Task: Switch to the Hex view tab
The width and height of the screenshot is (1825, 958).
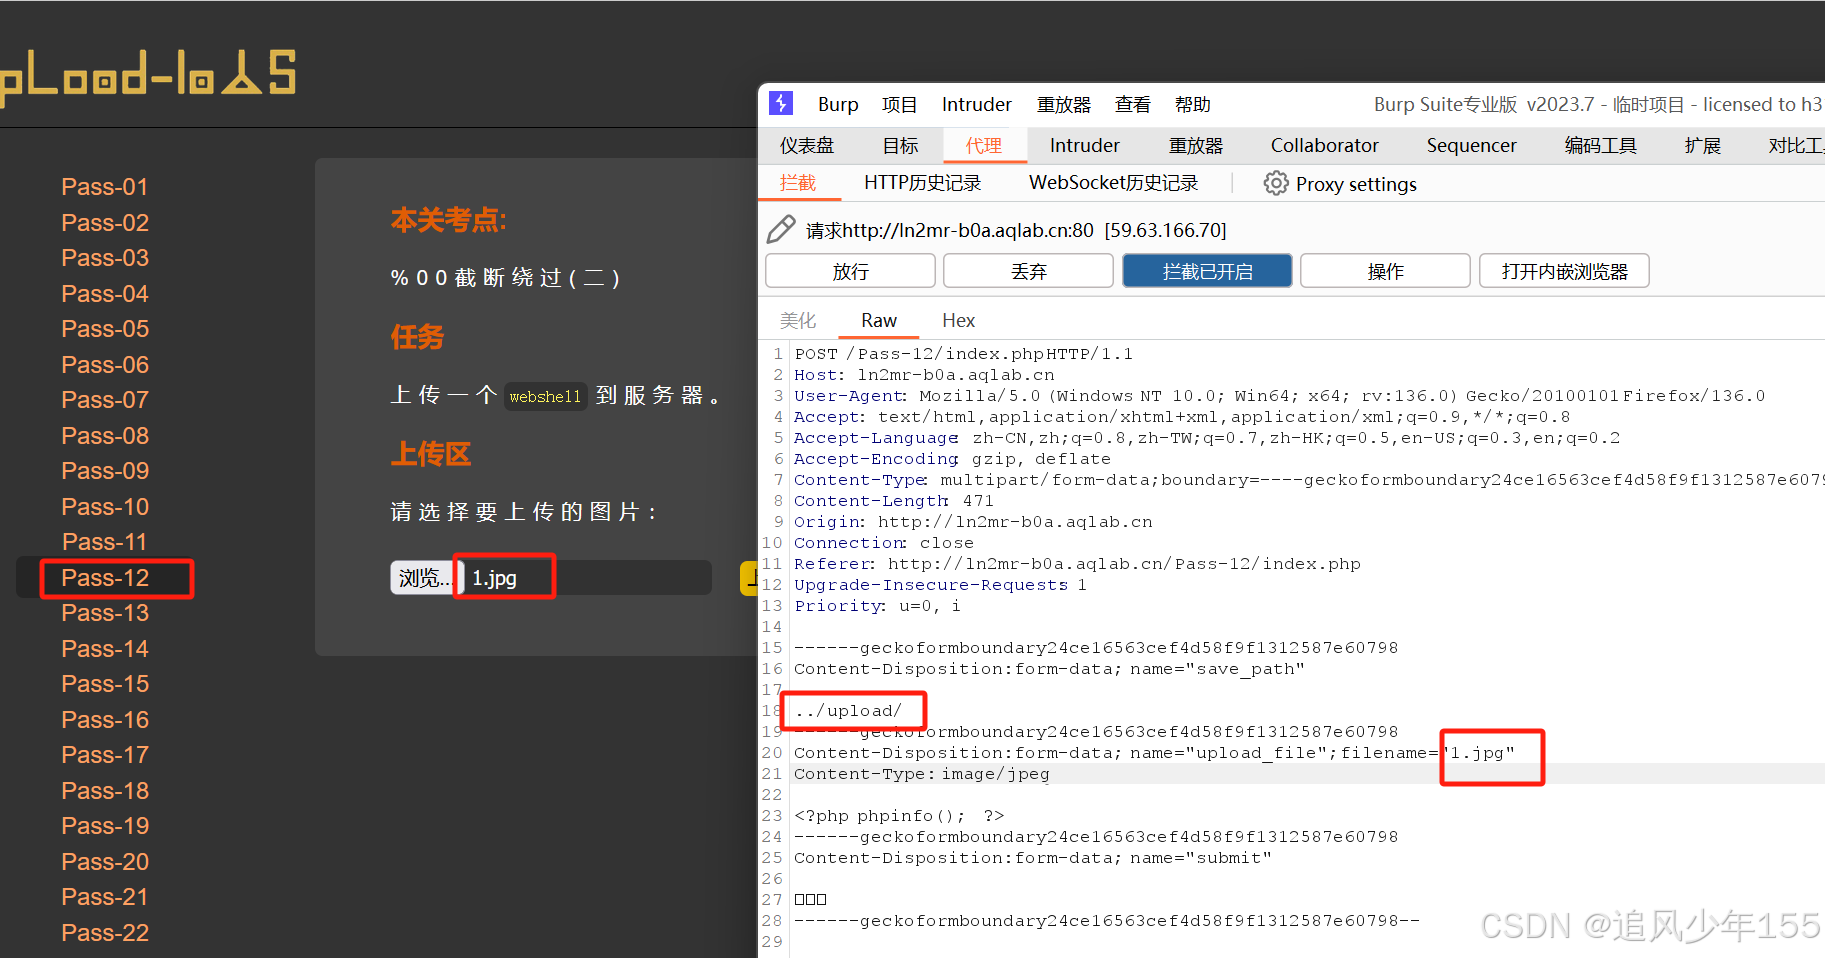Action: (958, 320)
